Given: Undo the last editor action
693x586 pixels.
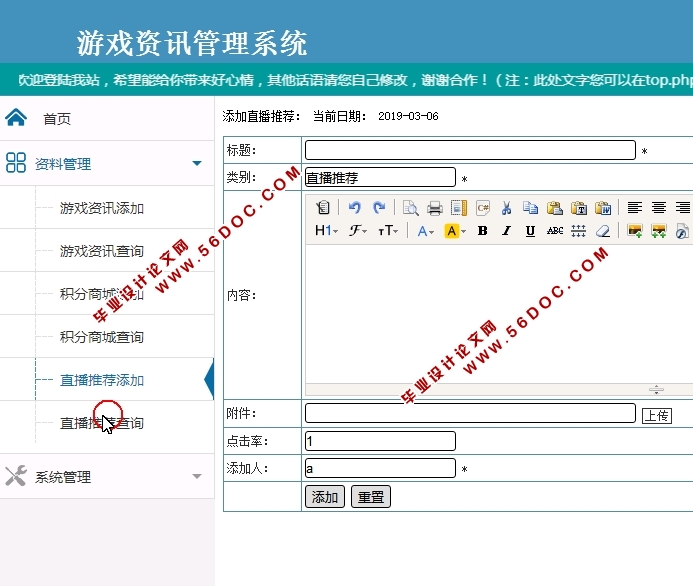Looking at the screenshot, I should point(354,207).
